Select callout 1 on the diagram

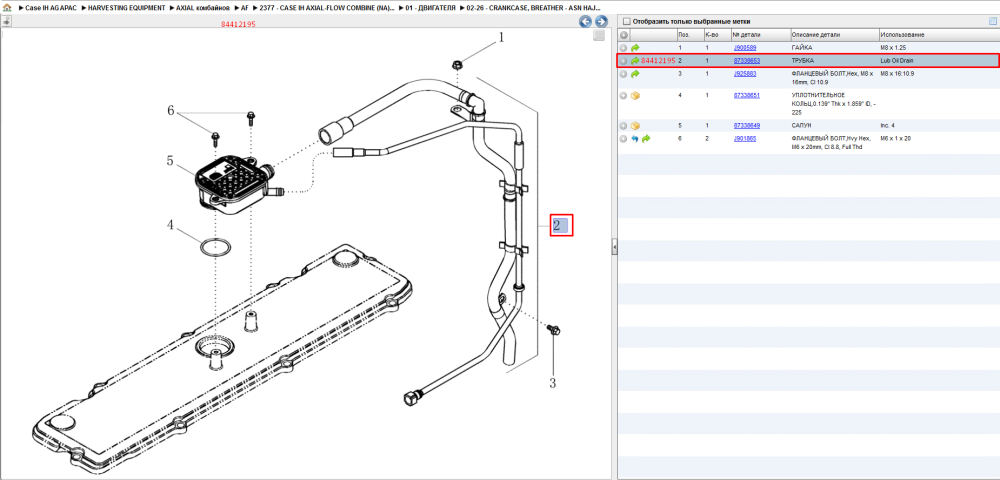pos(501,38)
